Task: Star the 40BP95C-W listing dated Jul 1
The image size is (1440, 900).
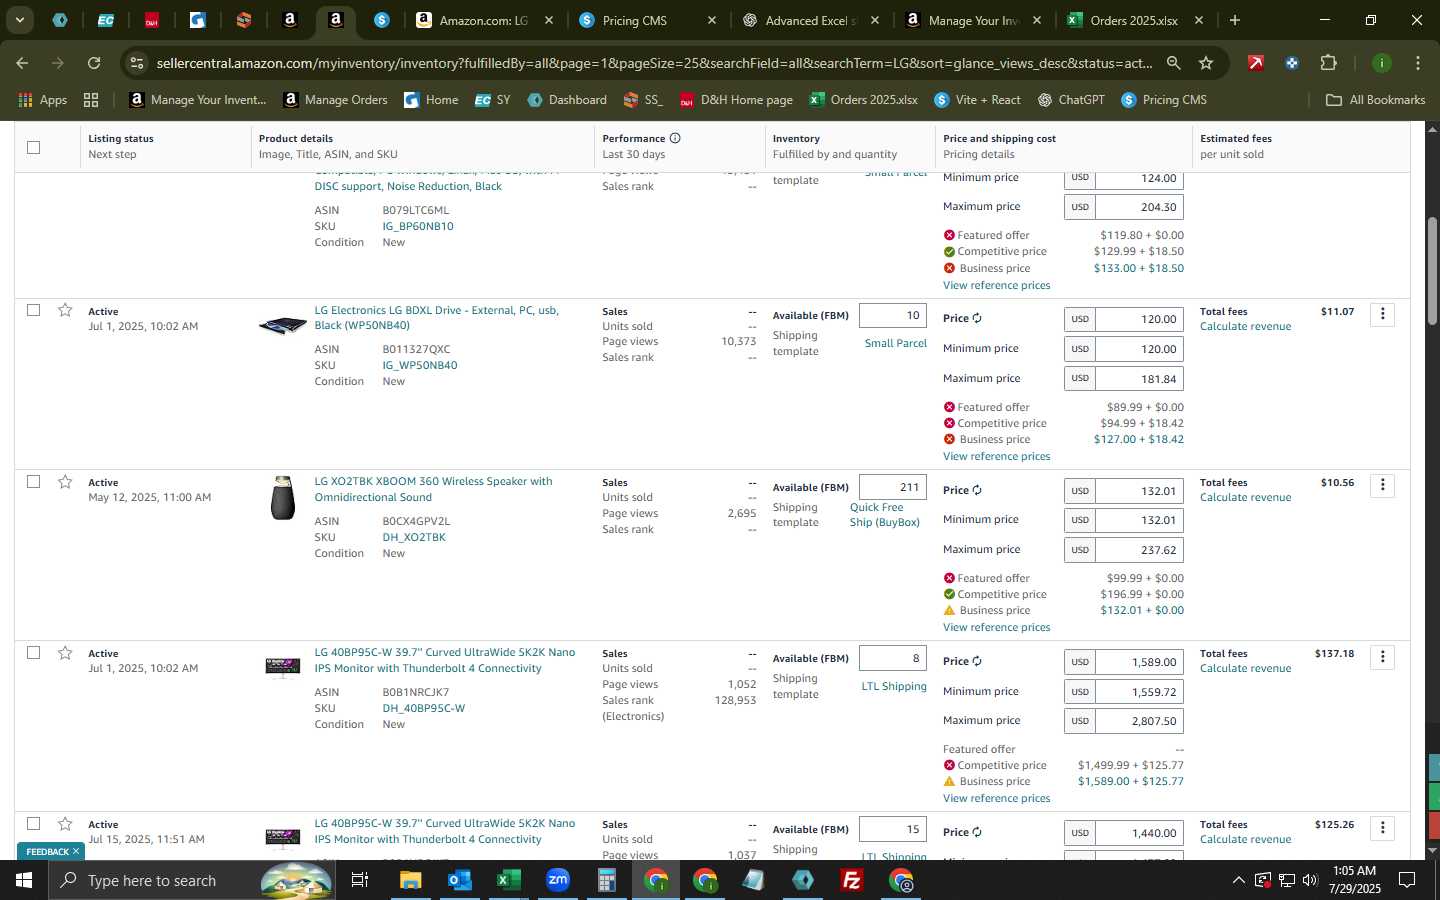Action: [65, 653]
